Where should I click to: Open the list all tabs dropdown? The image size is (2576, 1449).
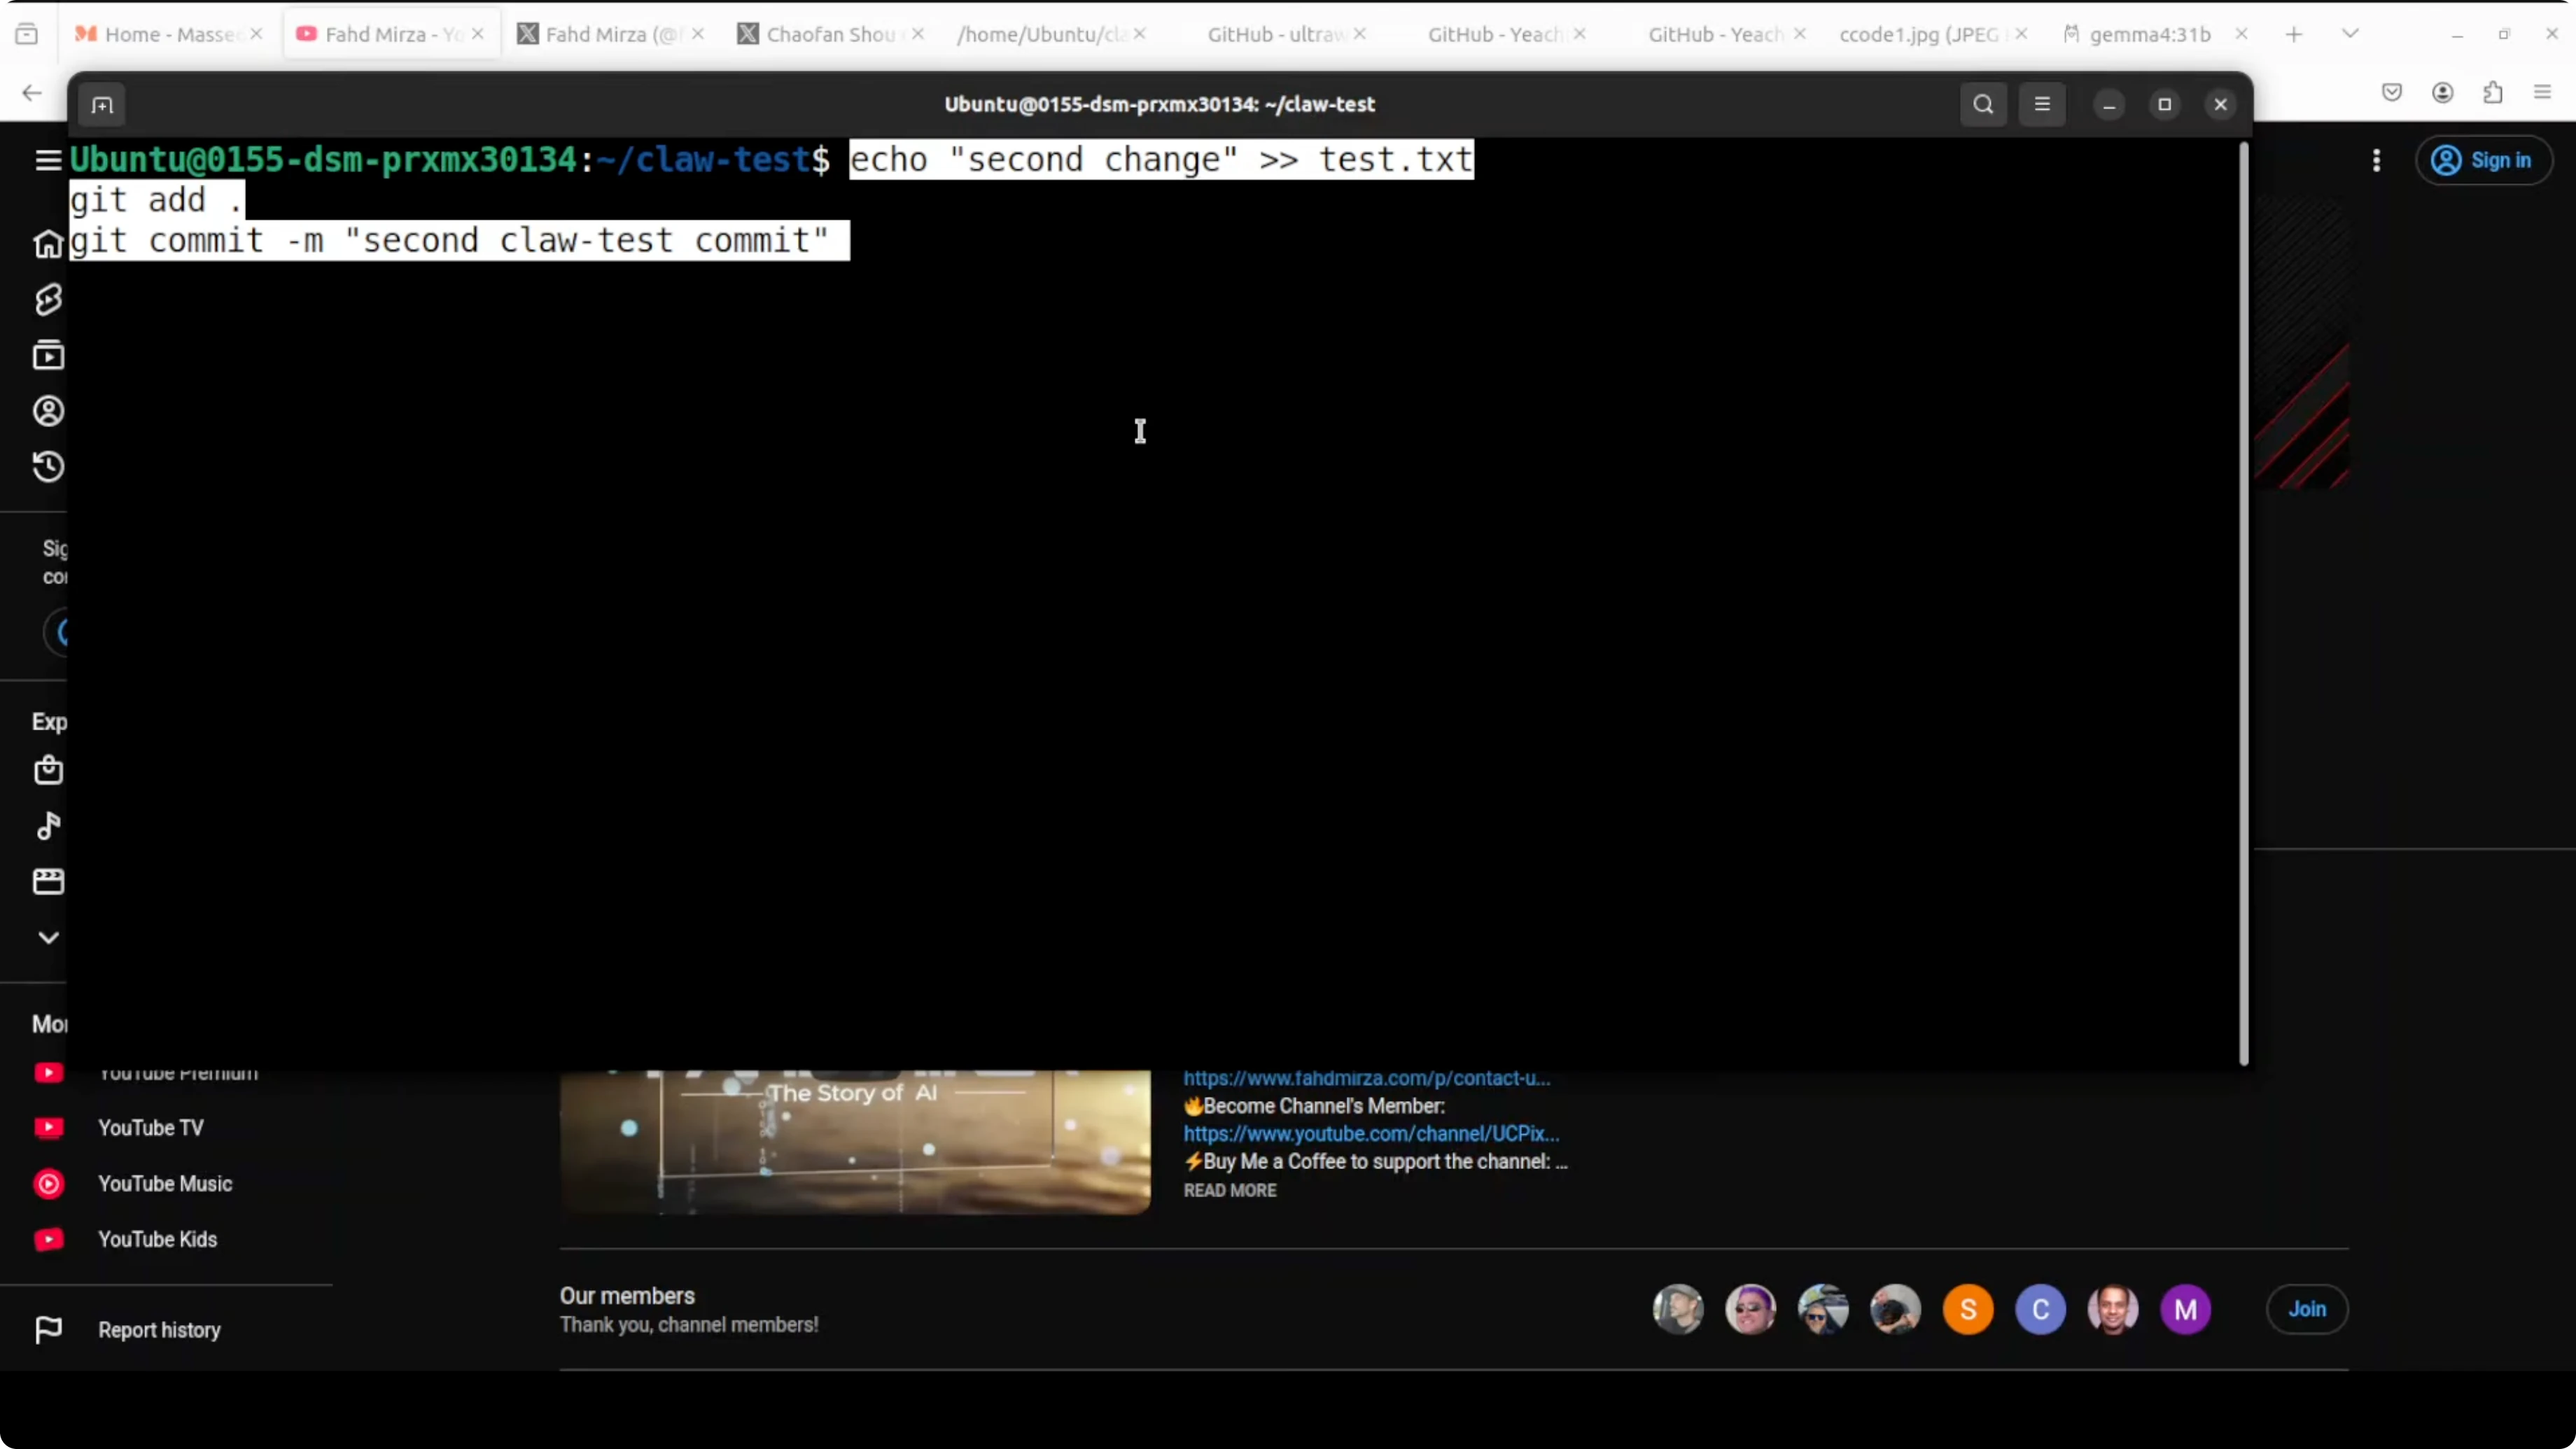tap(2350, 34)
